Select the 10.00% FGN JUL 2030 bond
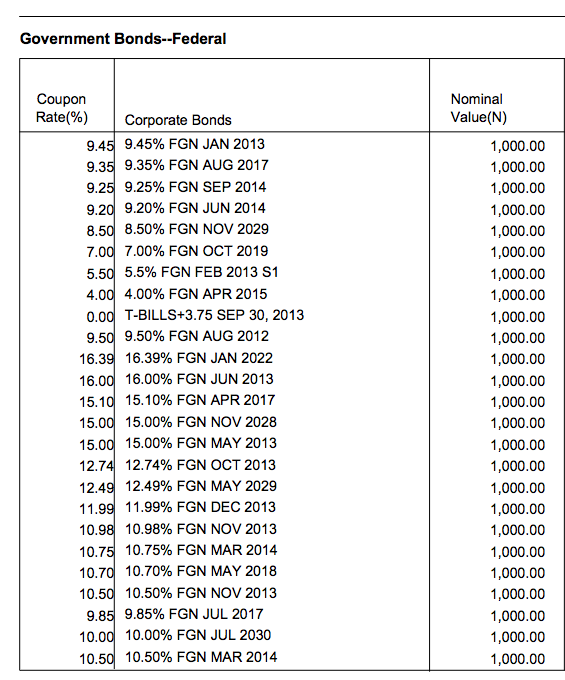The image size is (565, 680). 198,635
